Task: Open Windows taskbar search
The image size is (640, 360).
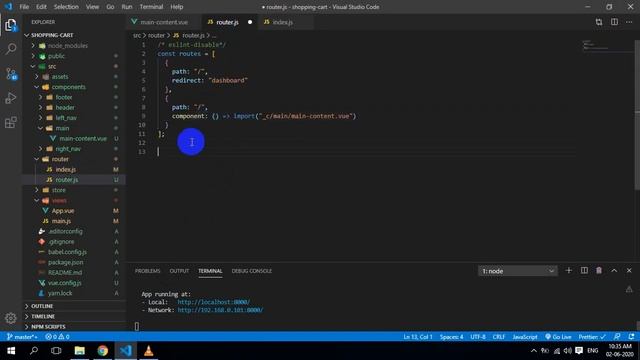Action: coord(34,351)
